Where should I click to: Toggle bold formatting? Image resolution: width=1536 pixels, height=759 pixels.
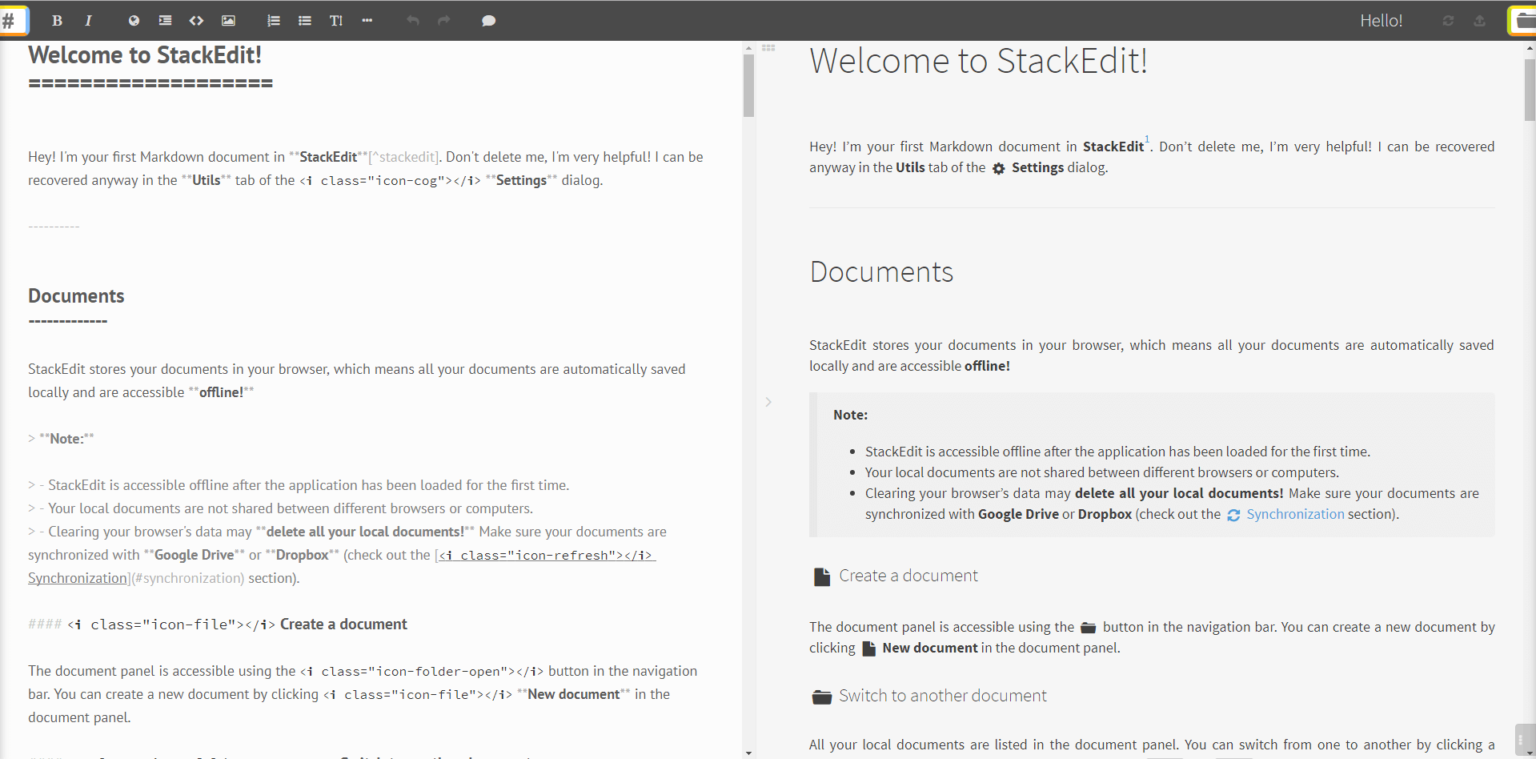(57, 20)
